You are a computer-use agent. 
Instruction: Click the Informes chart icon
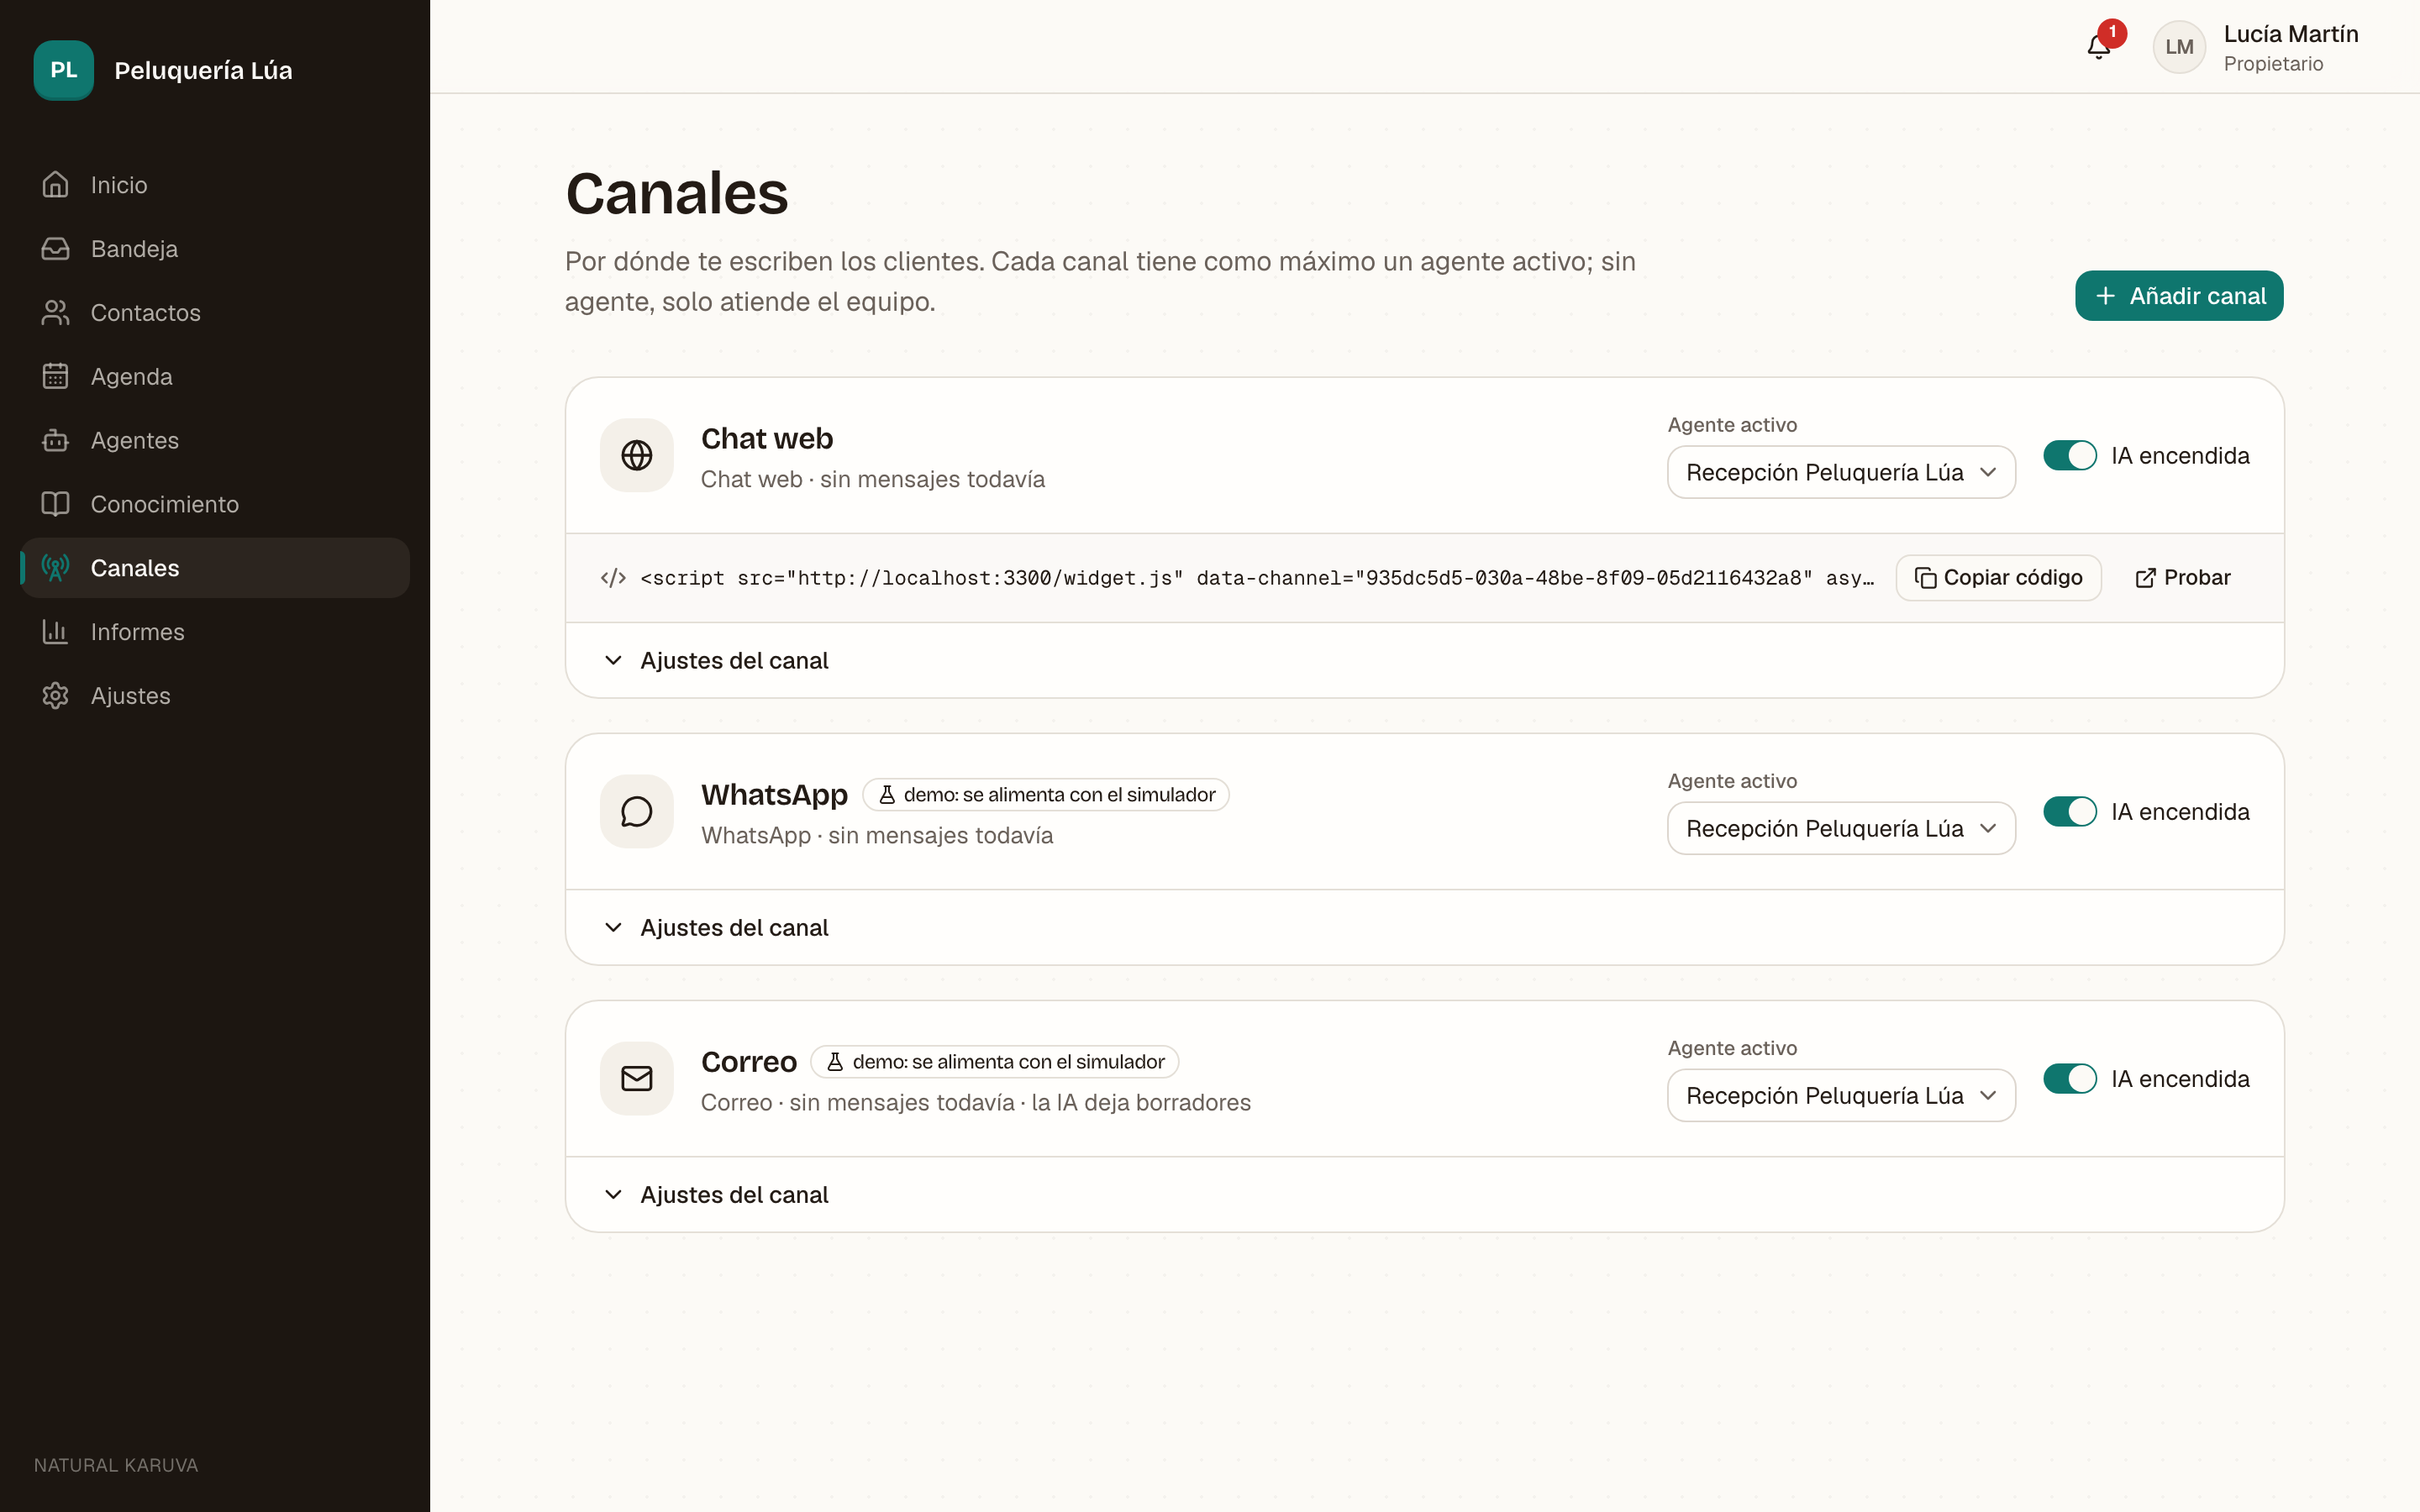pos(56,632)
